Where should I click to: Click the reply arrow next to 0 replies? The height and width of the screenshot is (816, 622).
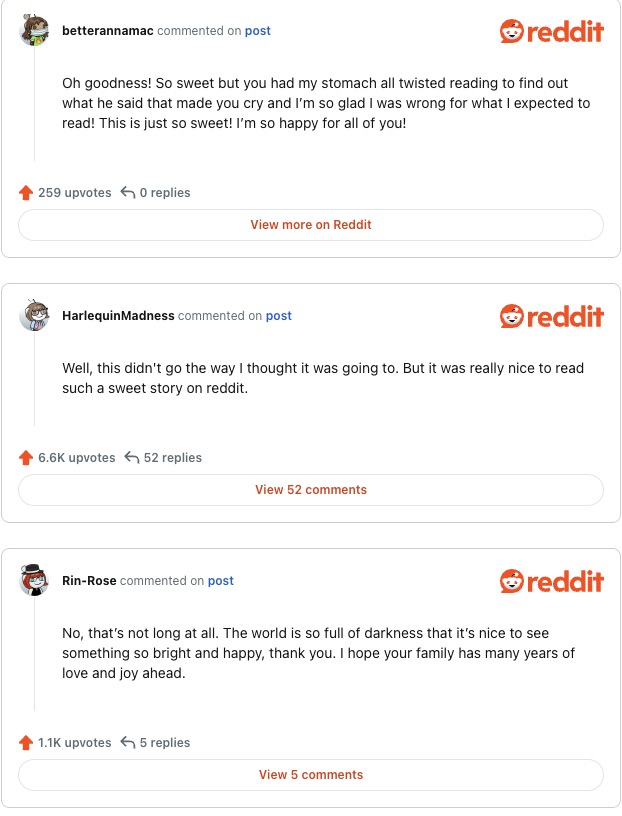128,193
